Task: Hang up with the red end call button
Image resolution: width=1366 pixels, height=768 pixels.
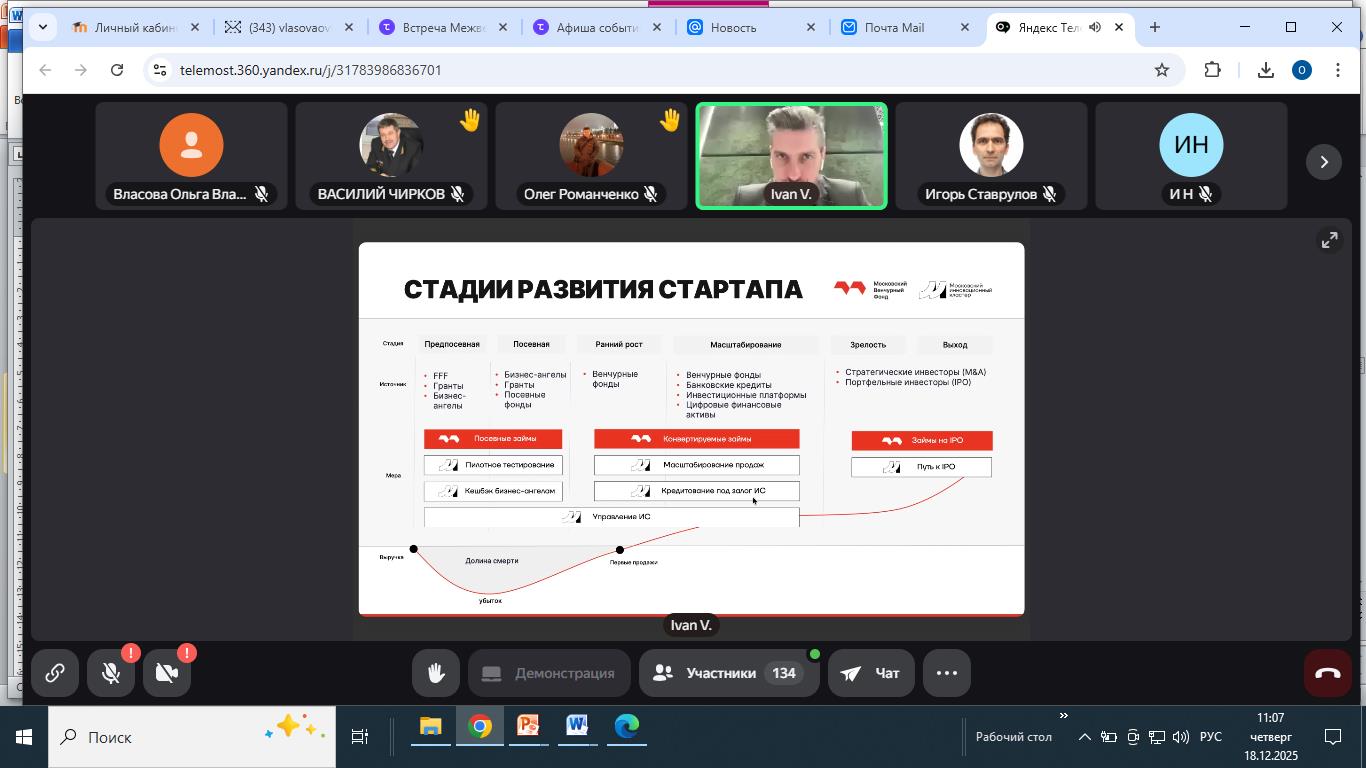Action: point(1328,673)
